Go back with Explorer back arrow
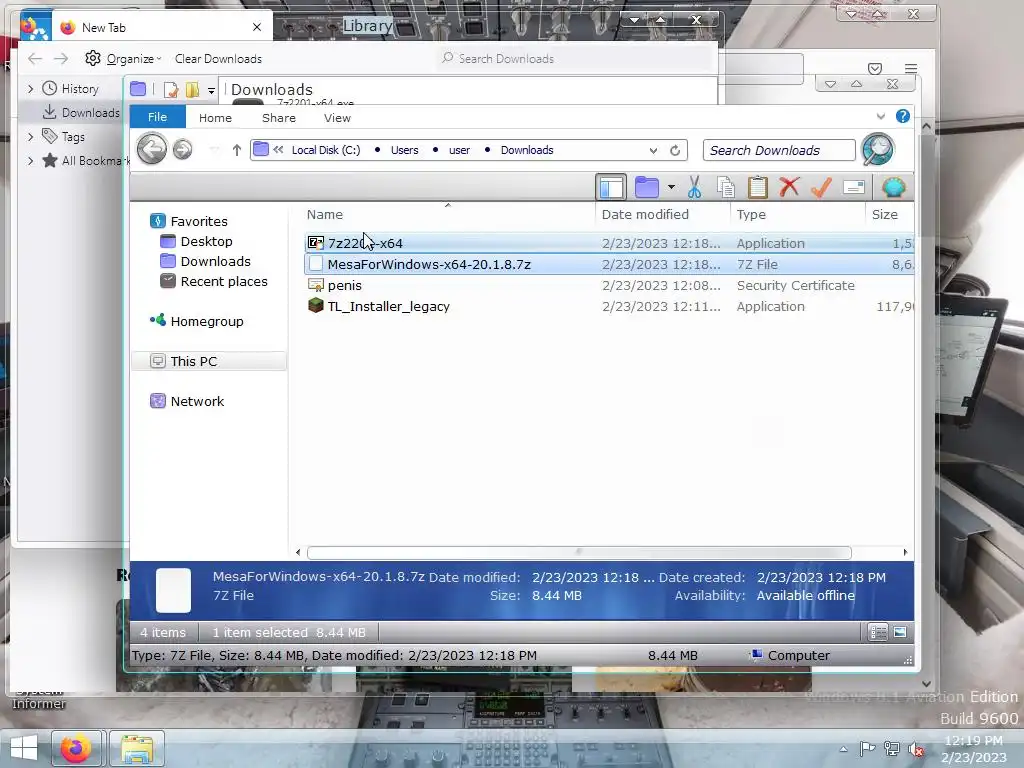The width and height of the screenshot is (1024, 768). click(152, 149)
